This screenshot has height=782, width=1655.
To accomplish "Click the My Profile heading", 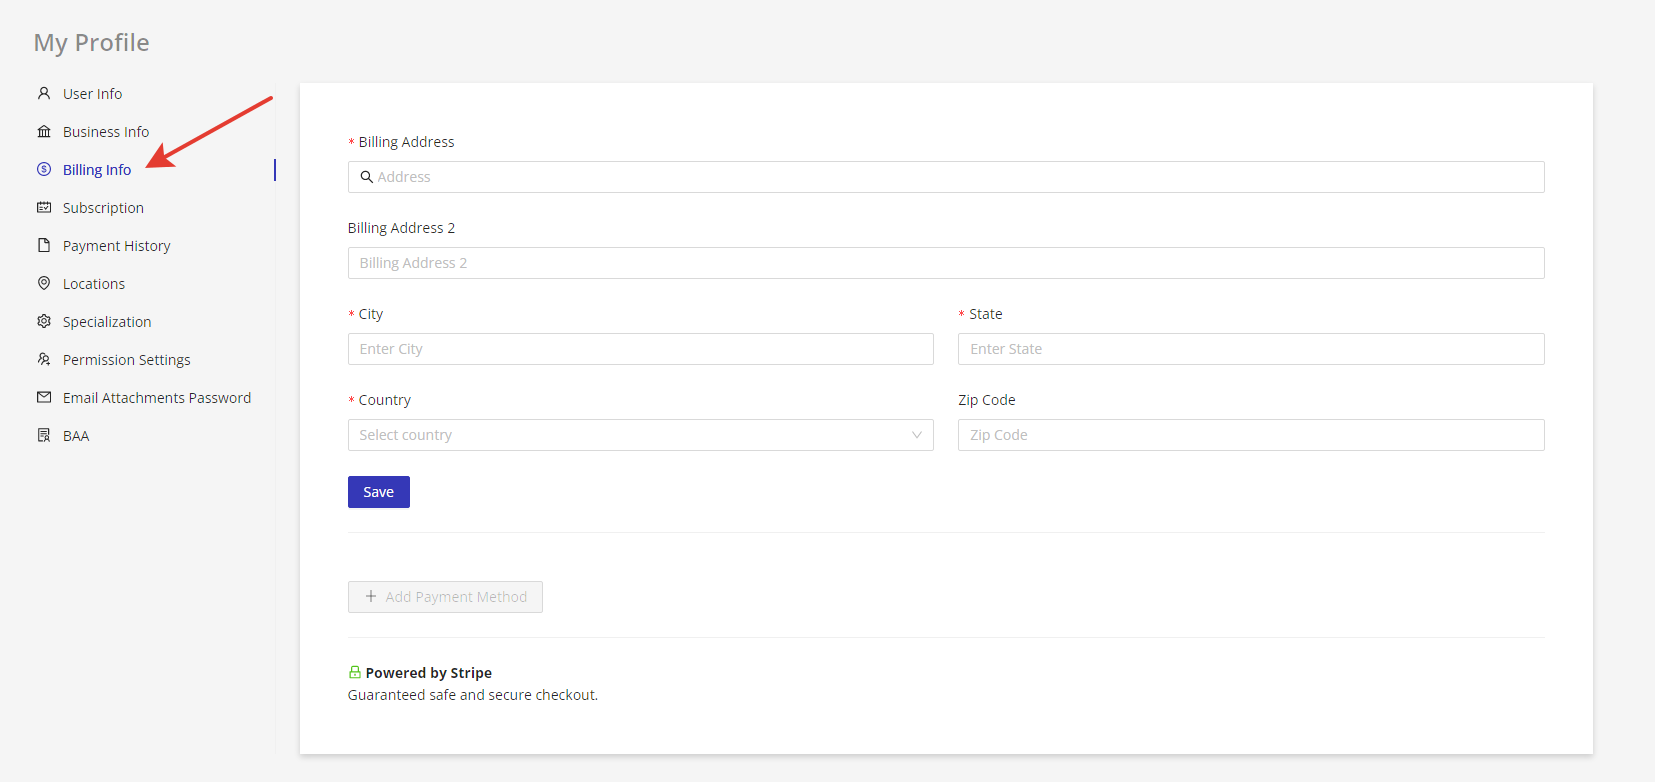I will coord(91,43).
